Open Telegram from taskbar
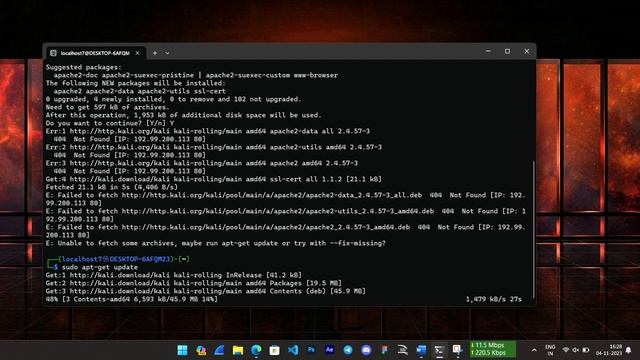 point(348,350)
